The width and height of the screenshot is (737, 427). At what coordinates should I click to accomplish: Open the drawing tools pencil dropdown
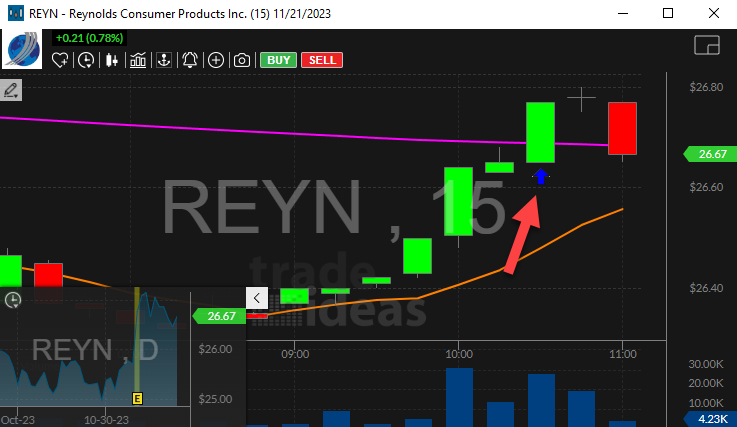(x=12, y=91)
